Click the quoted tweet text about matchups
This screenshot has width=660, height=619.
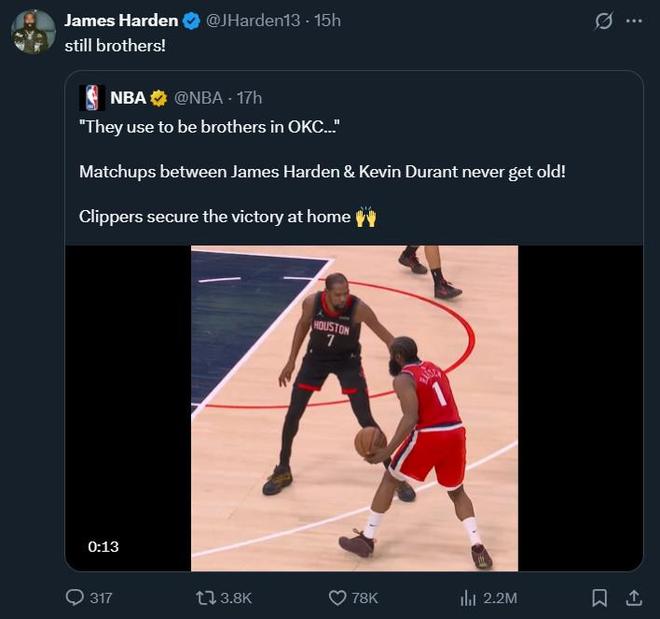point(322,172)
